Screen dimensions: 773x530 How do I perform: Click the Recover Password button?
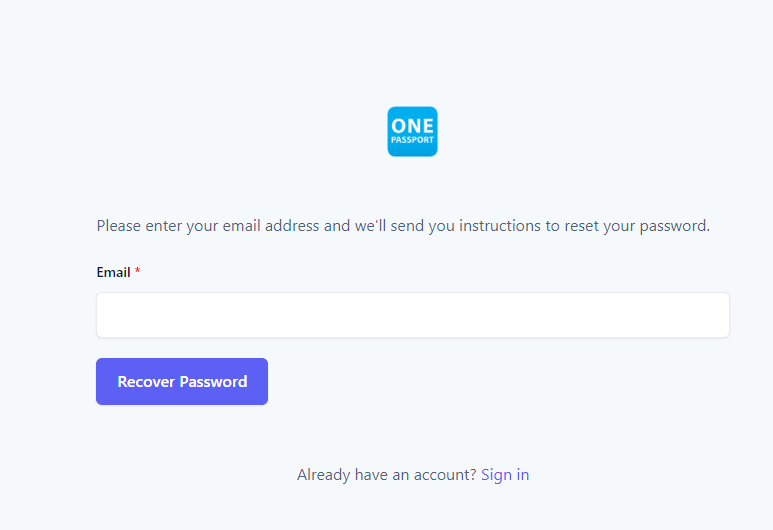(182, 382)
